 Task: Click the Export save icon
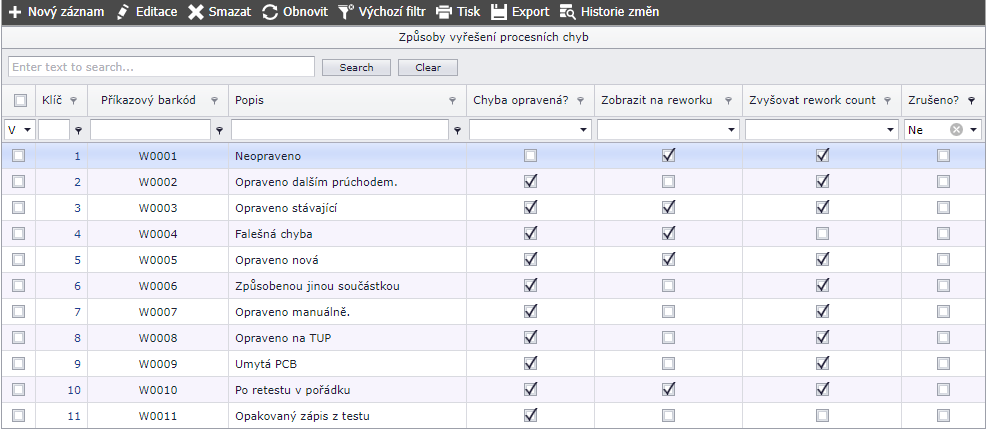click(499, 12)
